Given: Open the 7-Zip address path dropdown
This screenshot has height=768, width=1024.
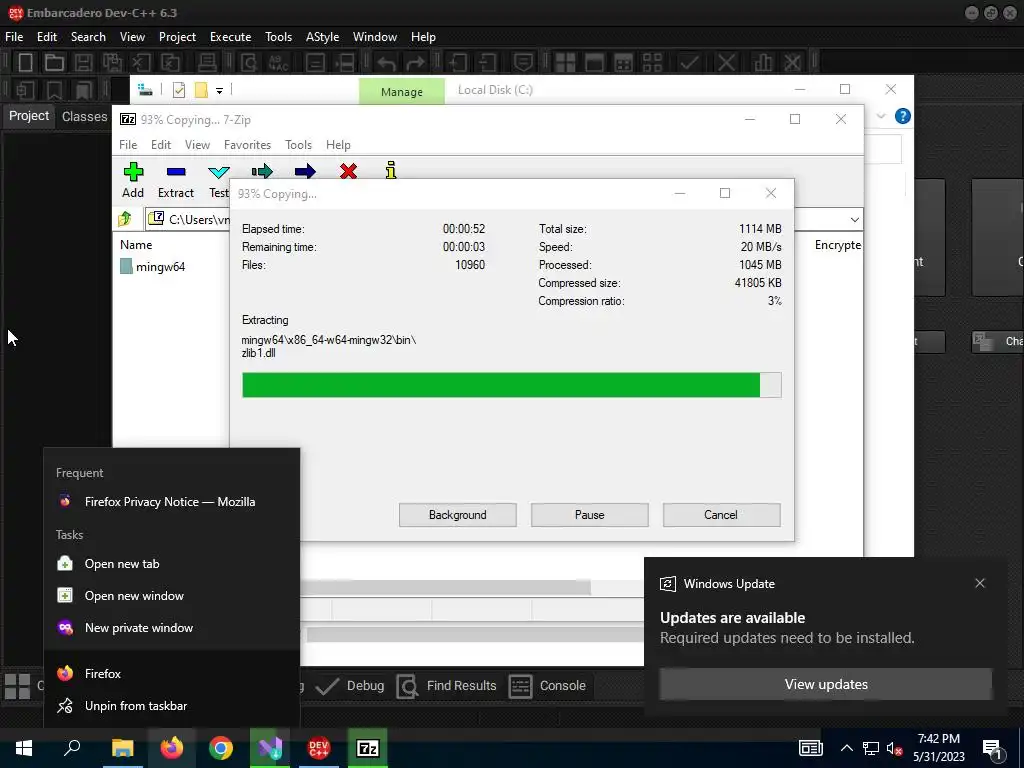Looking at the screenshot, I should tap(854, 219).
